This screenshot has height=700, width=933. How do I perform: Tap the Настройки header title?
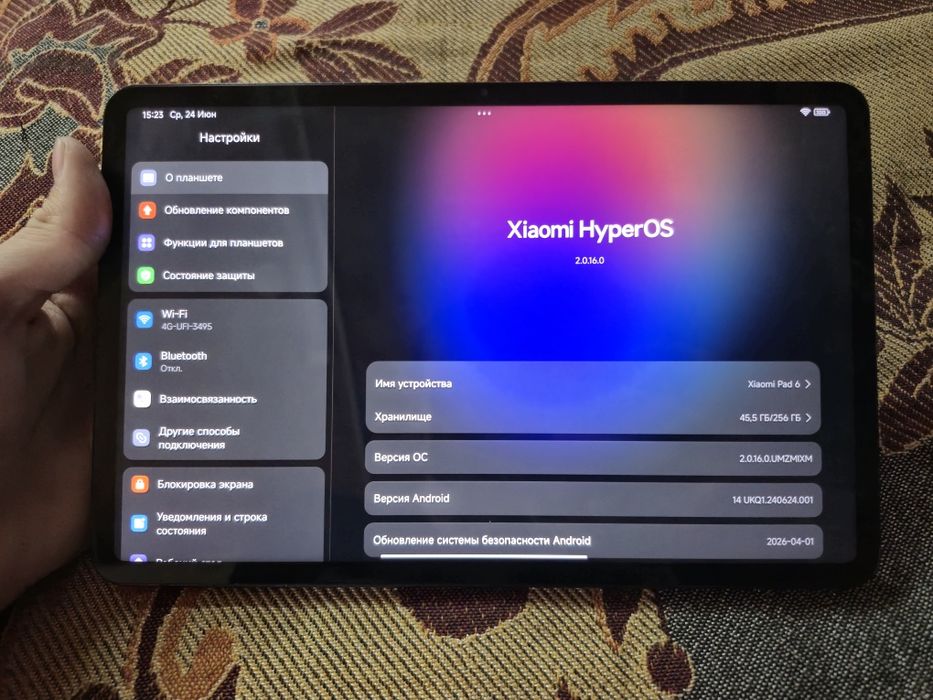click(x=229, y=138)
